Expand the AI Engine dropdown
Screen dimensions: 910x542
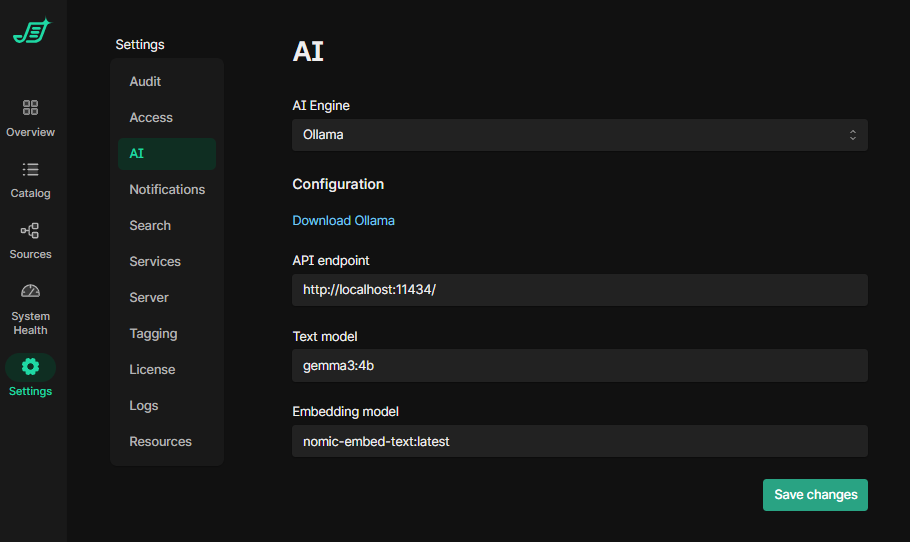click(x=579, y=135)
